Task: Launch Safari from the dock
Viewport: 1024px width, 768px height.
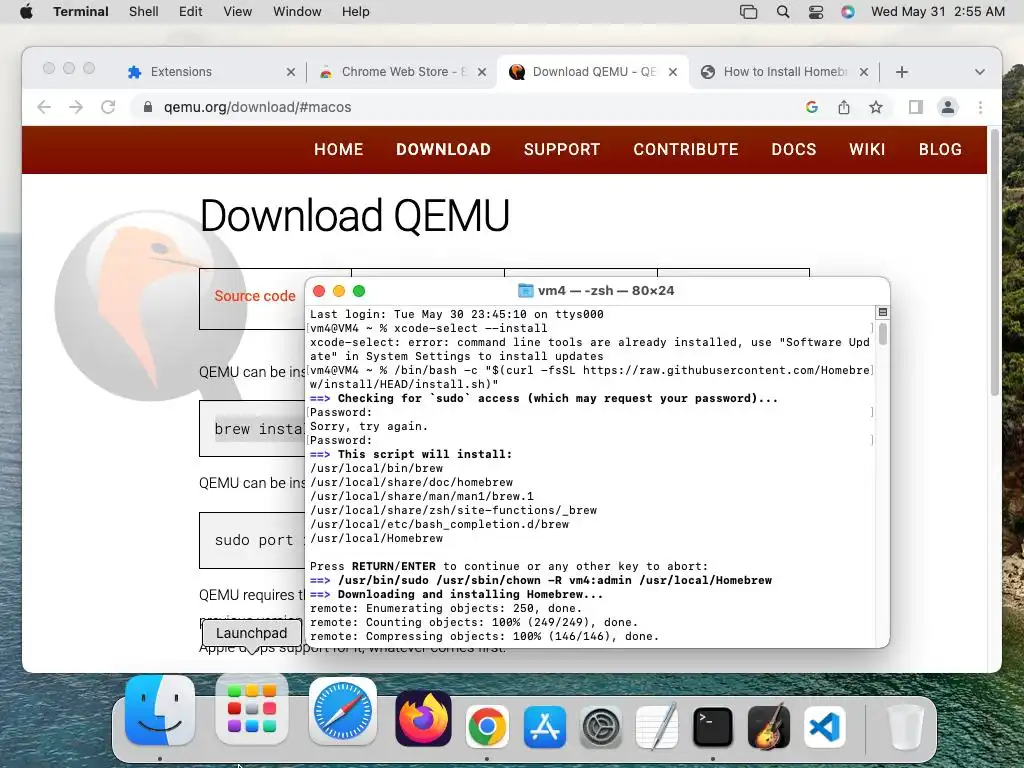Action: click(343, 711)
